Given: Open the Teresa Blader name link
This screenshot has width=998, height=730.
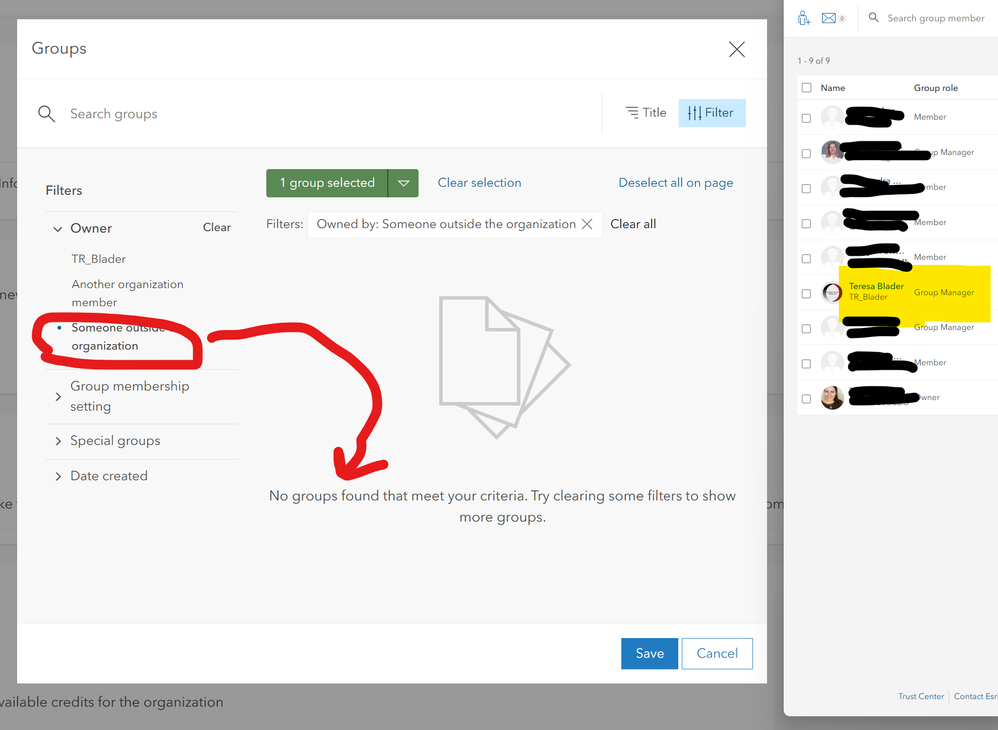Looking at the screenshot, I should (876, 286).
